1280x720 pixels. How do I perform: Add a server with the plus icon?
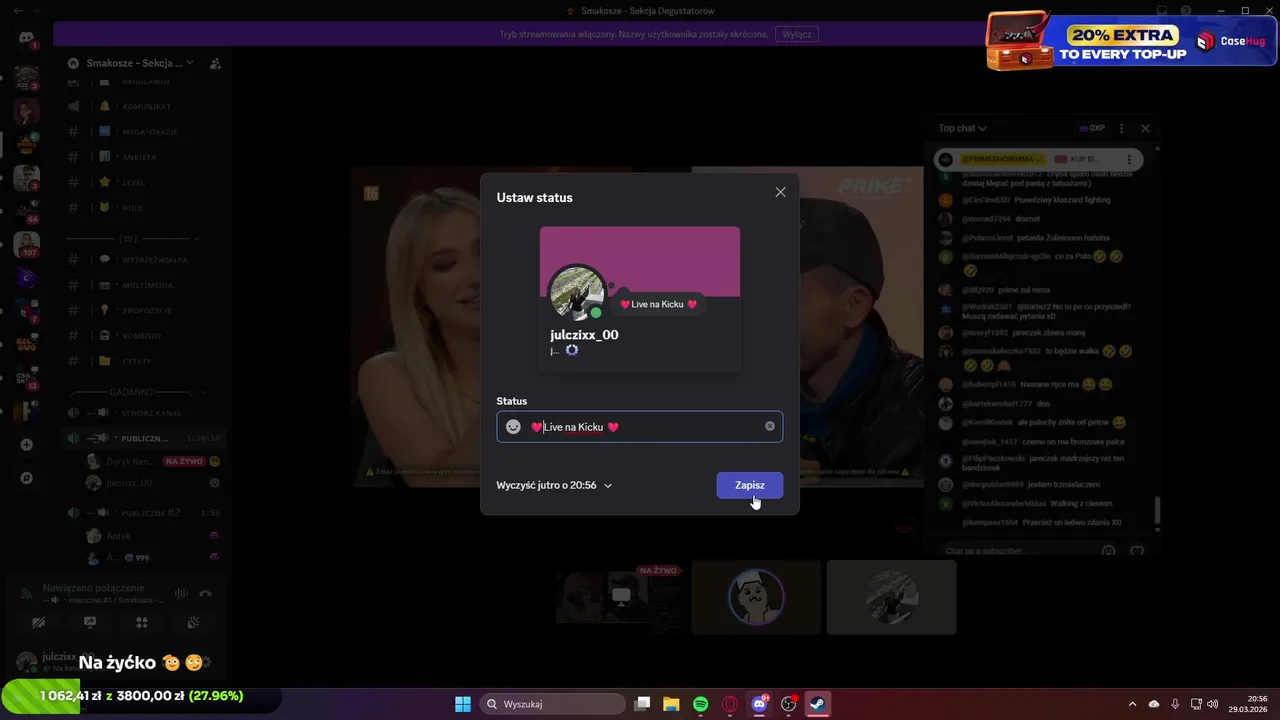(x=26, y=445)
